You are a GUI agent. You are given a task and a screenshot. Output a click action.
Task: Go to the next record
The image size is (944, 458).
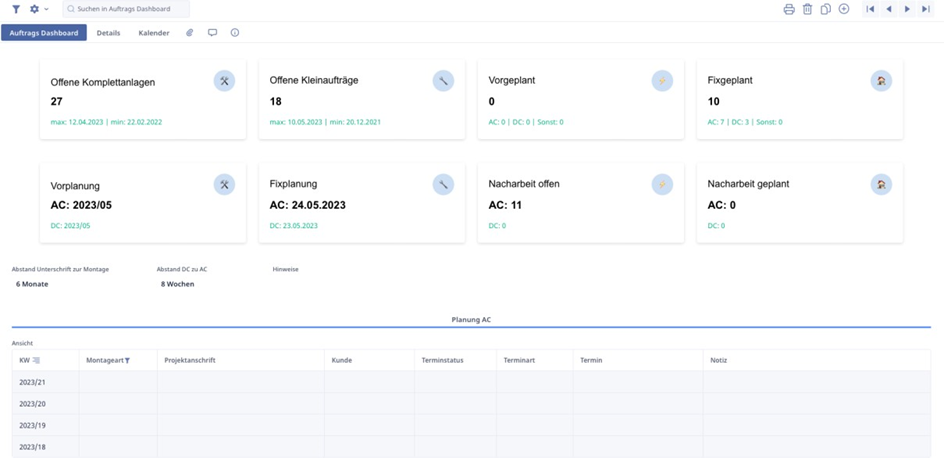[x=907, y=9]
